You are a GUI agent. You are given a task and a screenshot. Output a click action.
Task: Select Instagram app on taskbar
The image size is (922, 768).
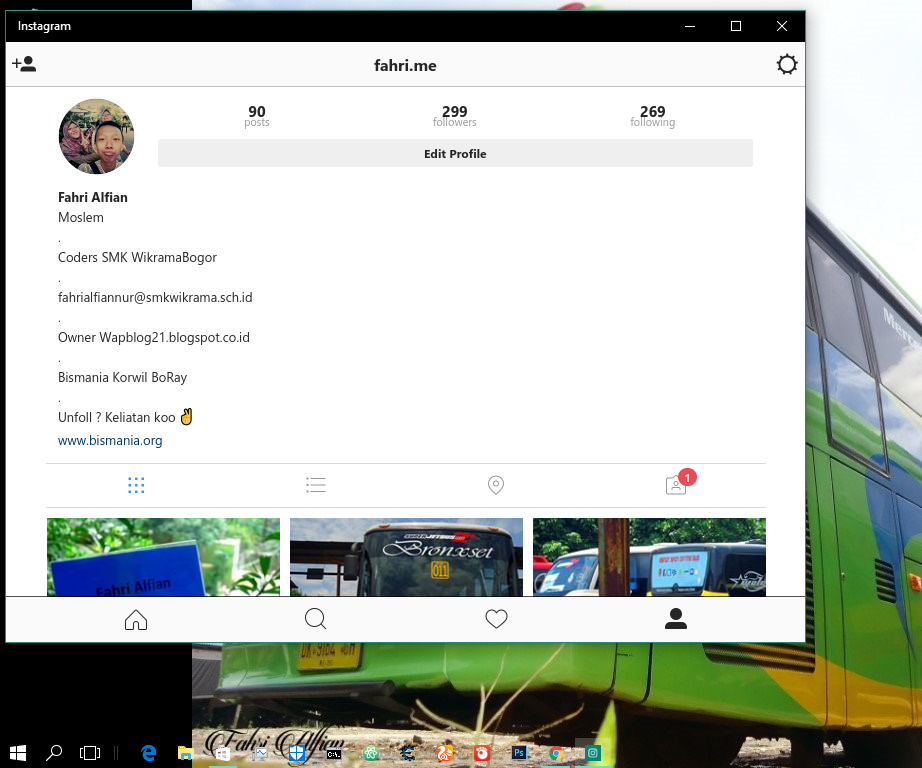point(593,753)
